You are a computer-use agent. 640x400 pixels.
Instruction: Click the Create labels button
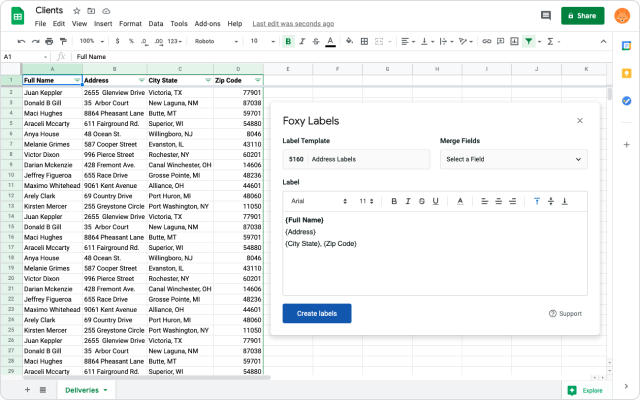pyautogui.click(x=317, y=313)
